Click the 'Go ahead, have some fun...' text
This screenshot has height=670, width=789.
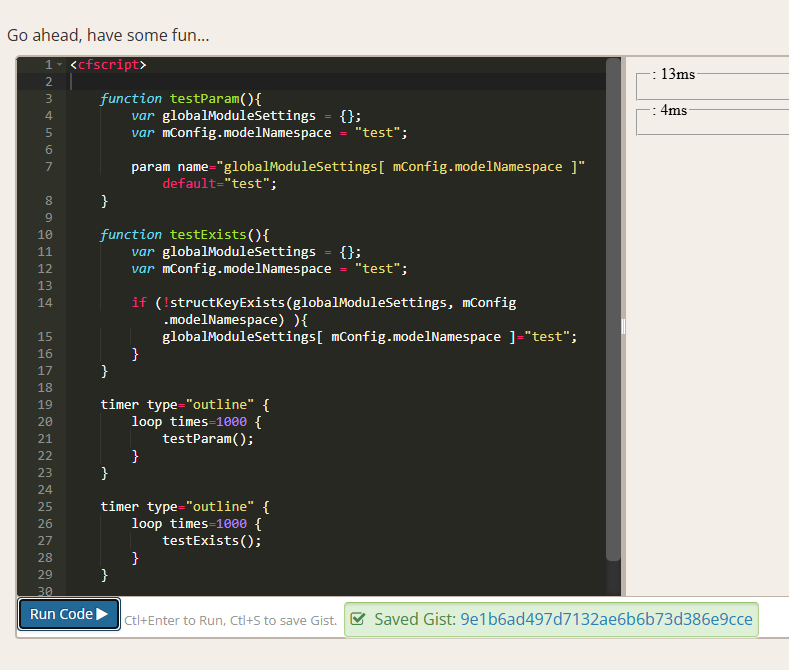(108, 35)
